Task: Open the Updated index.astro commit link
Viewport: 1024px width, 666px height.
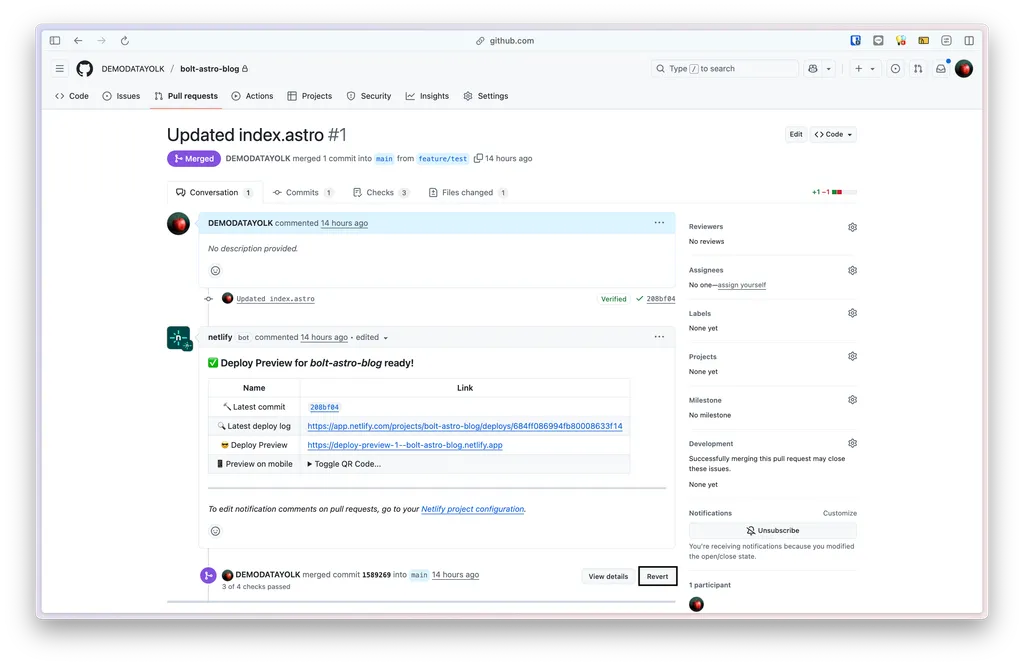Action: [275, 299]
